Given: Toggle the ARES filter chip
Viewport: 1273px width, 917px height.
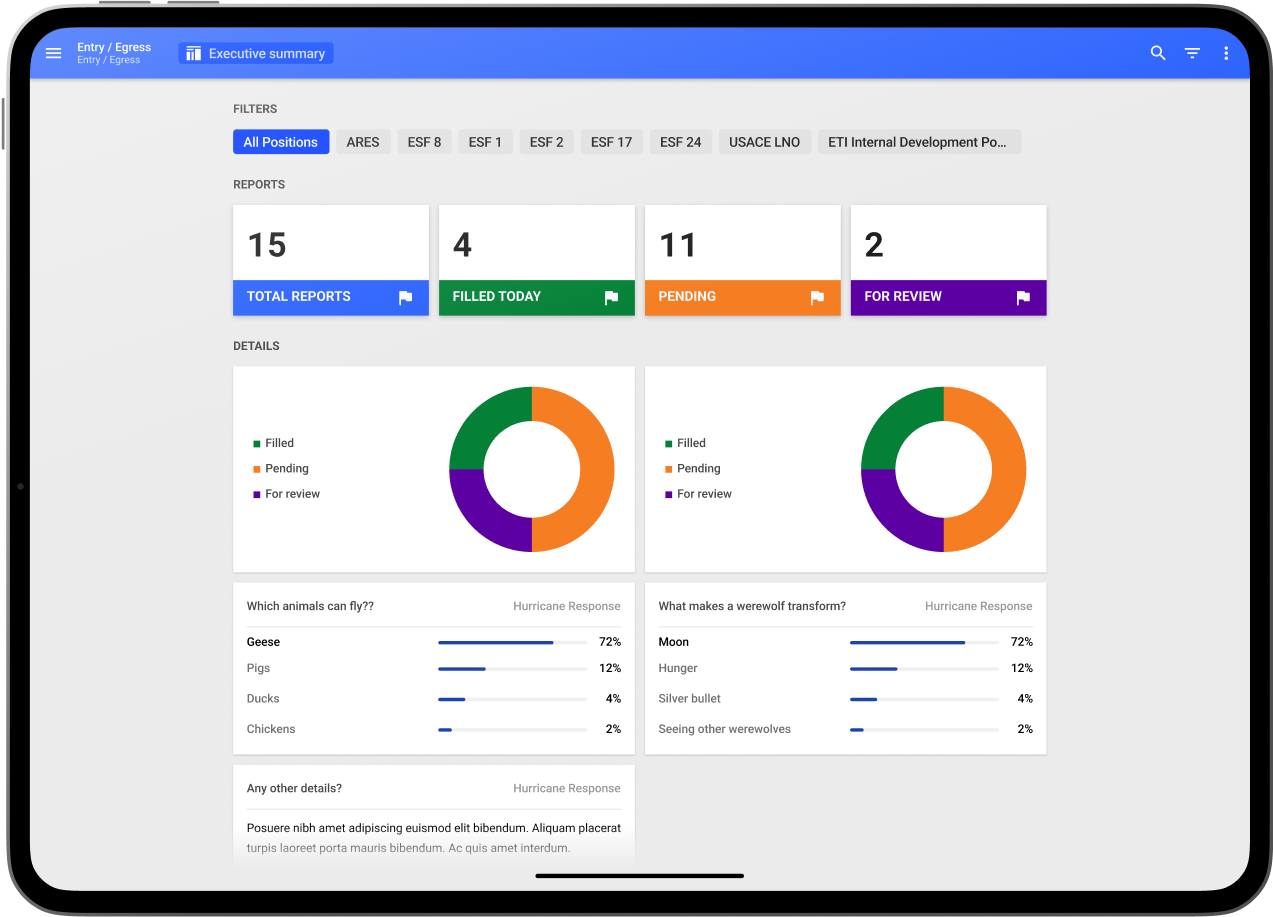Looking at the screenshot, I should click(363, 142).
